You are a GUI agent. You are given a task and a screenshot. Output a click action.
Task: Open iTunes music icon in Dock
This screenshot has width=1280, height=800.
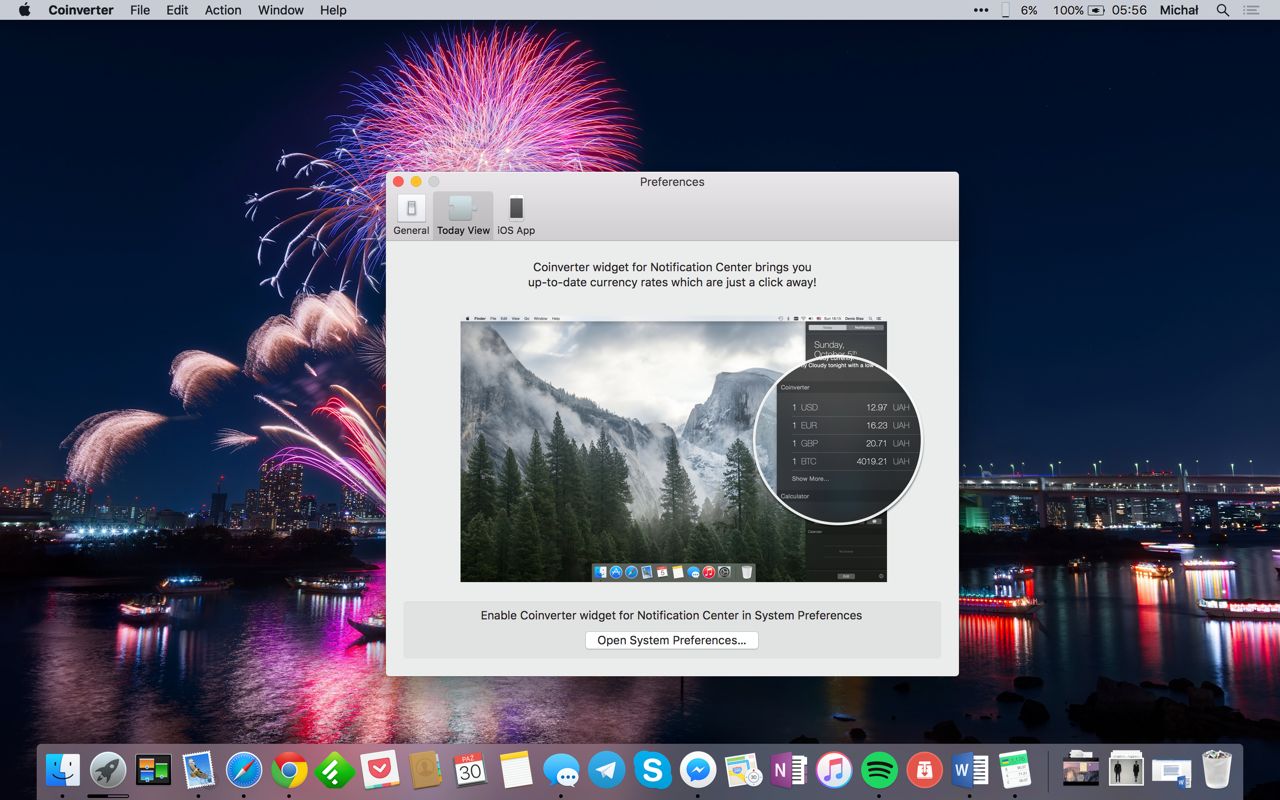point(833,770)
